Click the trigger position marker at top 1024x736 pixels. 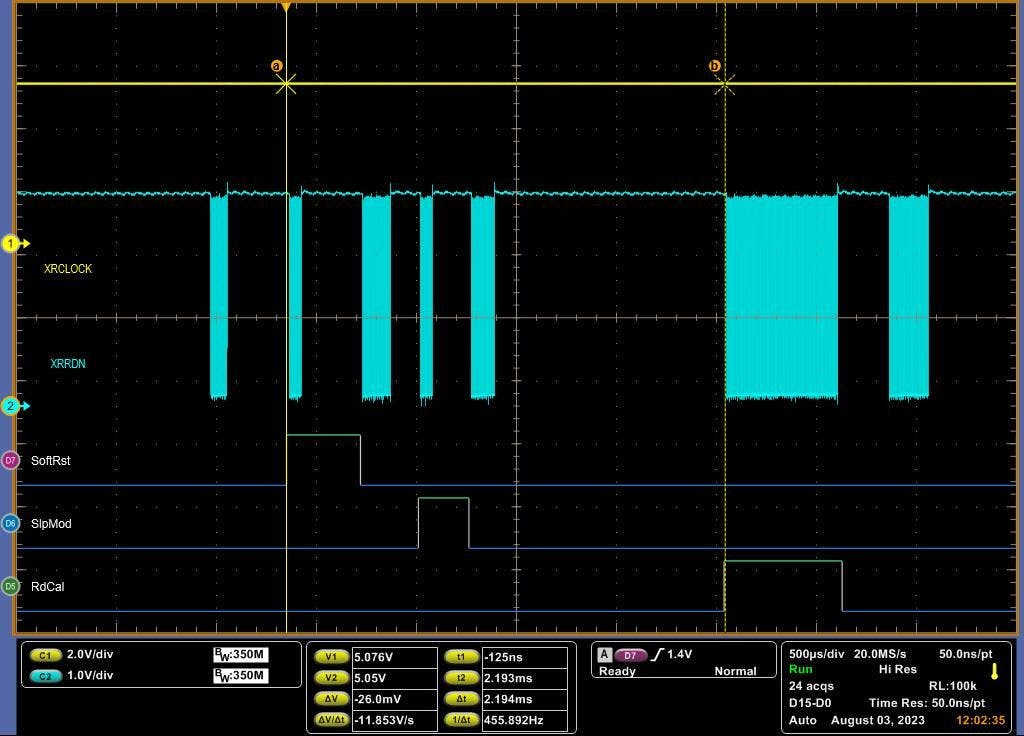pyautogui.click(x=286, y=8)
